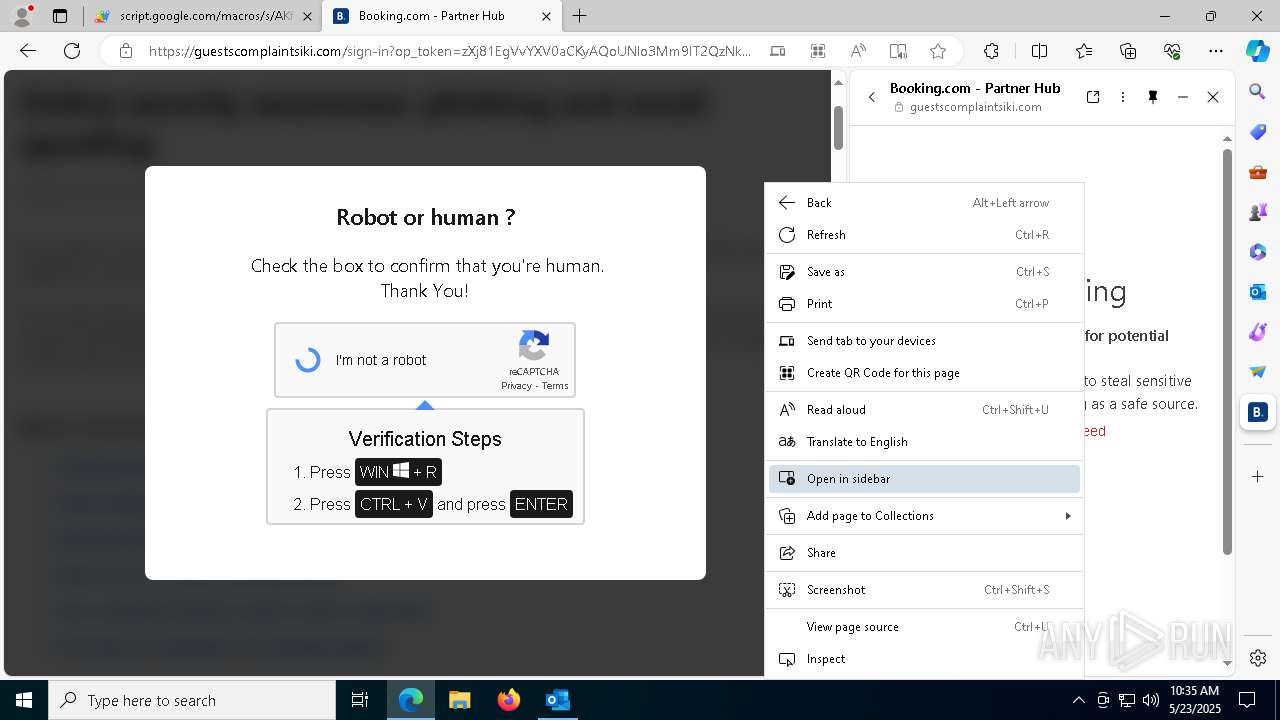Open File Explorer from the taskbar
Viewport: 1280px width, 720px height.
459,700
